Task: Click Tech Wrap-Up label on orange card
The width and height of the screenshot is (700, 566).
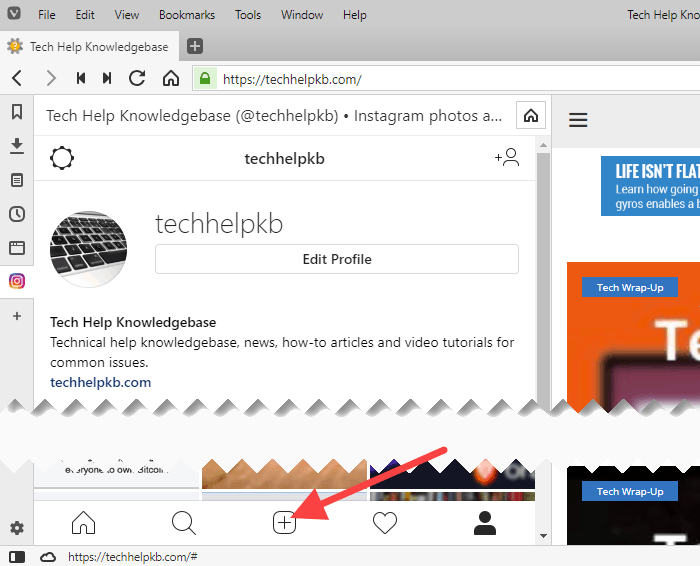Action: click(x=630, y=287)
